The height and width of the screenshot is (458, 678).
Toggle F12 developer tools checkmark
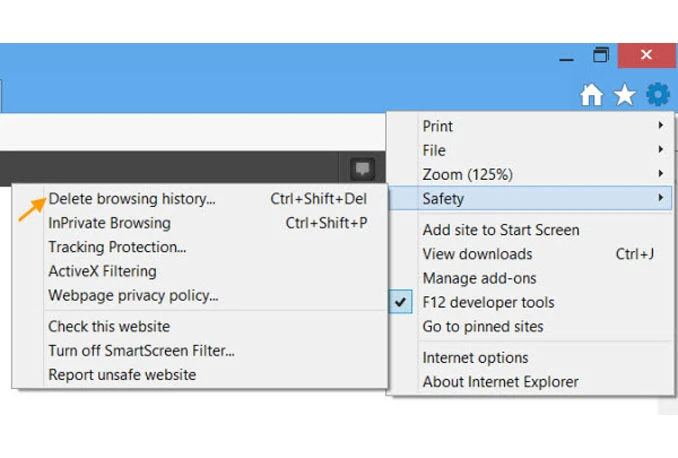401,302
